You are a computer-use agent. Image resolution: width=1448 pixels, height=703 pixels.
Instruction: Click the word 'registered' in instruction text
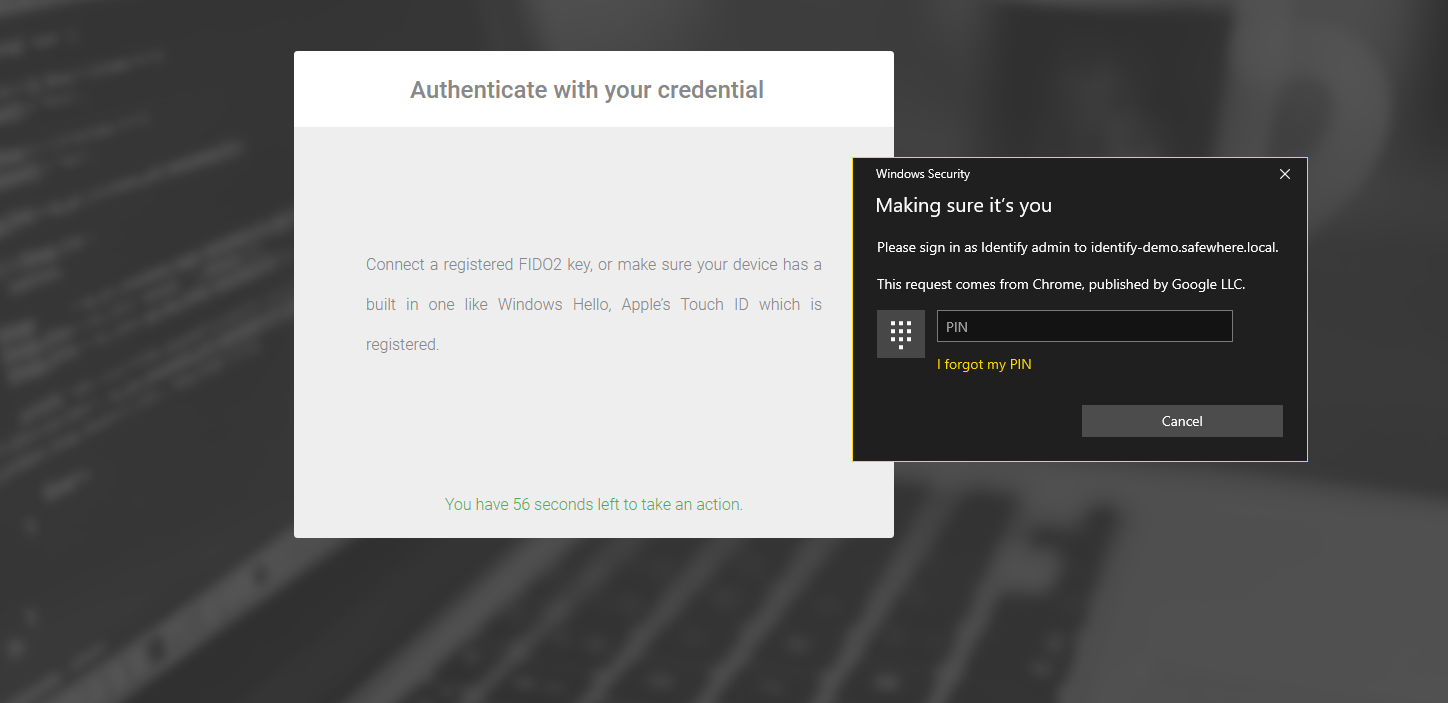(x=400, y=343)
